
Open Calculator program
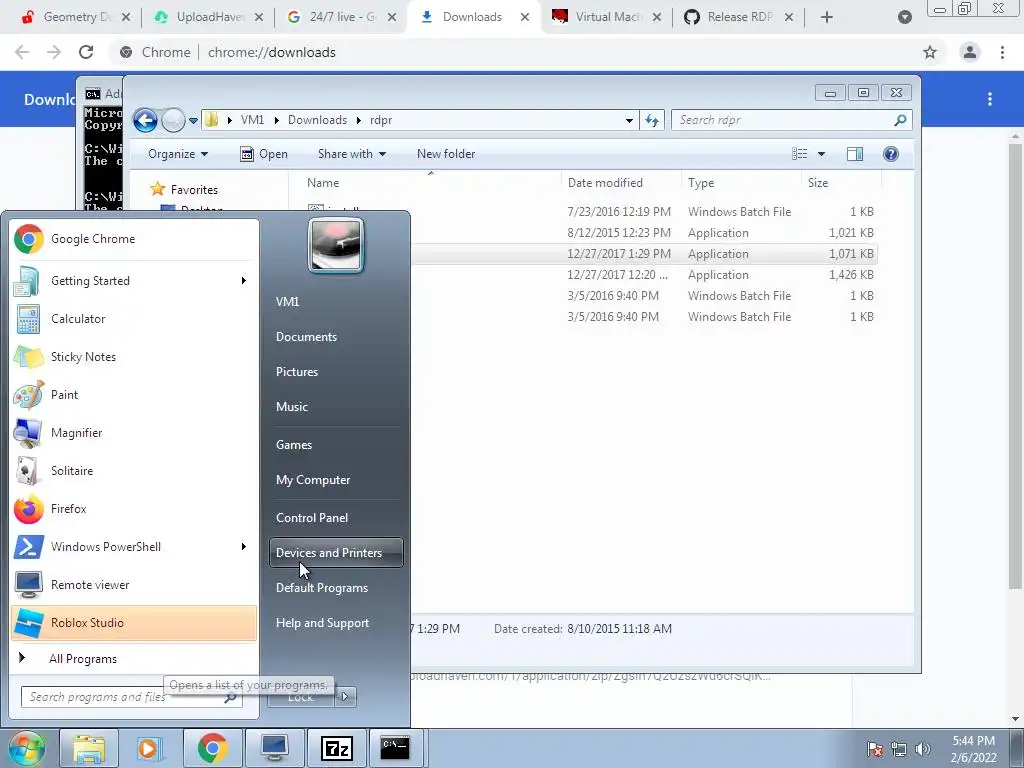(x=134, y=319)
